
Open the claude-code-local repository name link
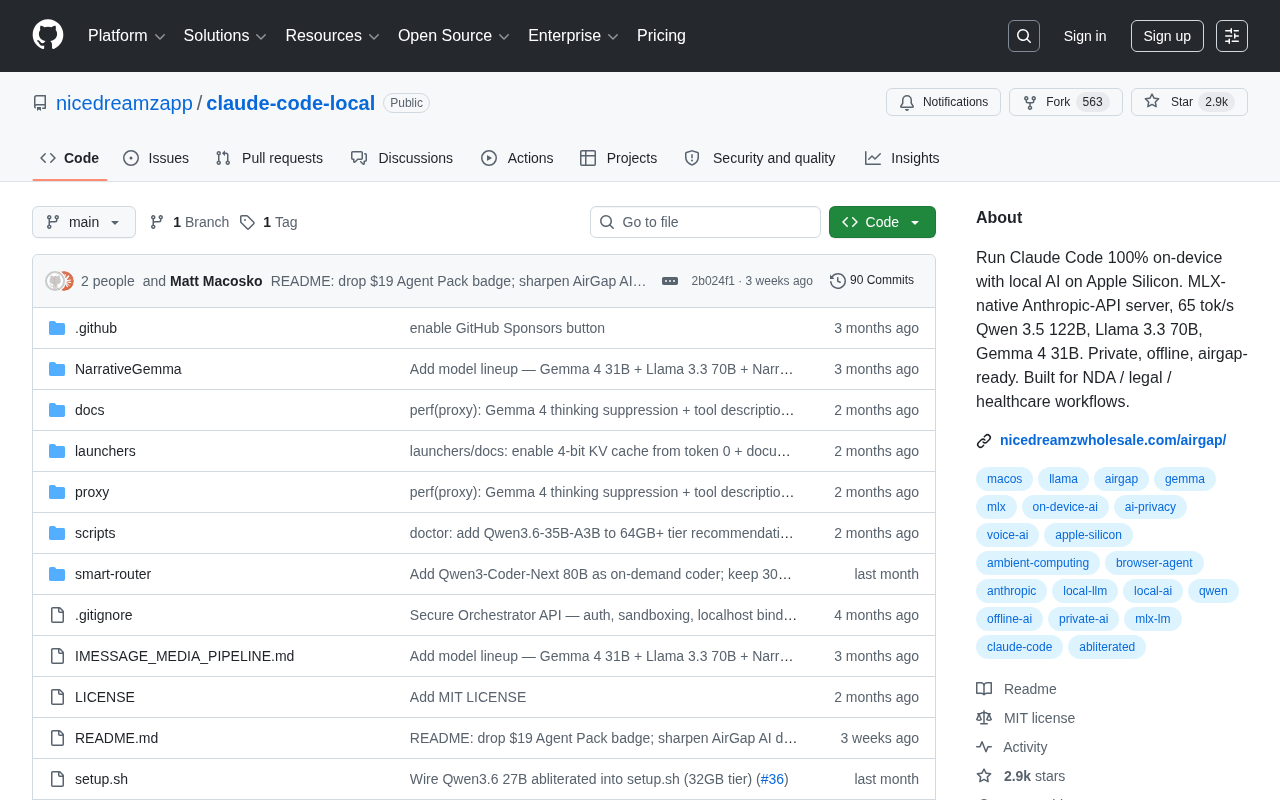click(290, 103)
